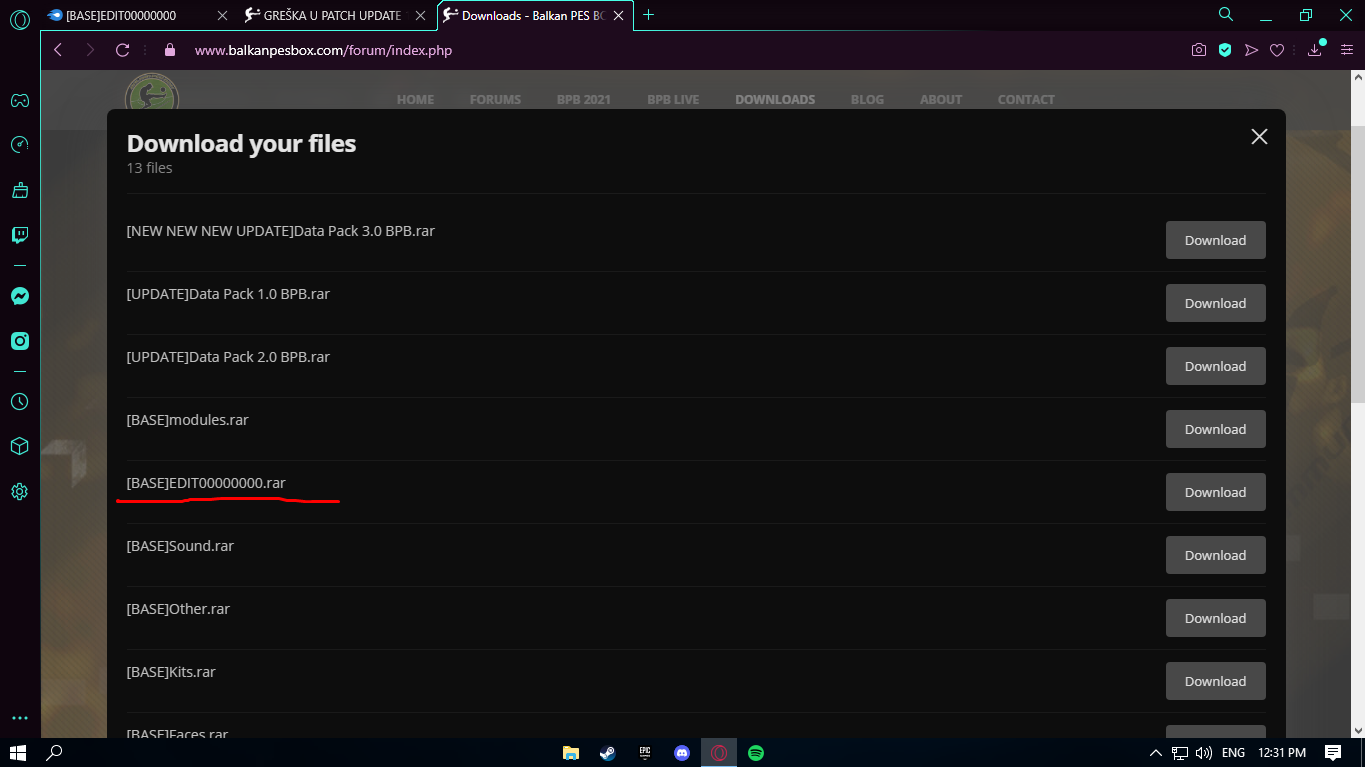Open Twitch panel in Opera sidebar
This screenshot has width=1365, height=767.
(19, 235)
